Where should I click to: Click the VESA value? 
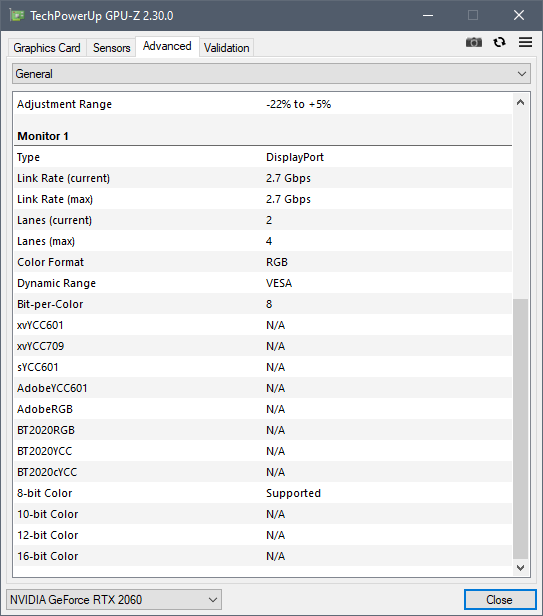click(279, 283)
